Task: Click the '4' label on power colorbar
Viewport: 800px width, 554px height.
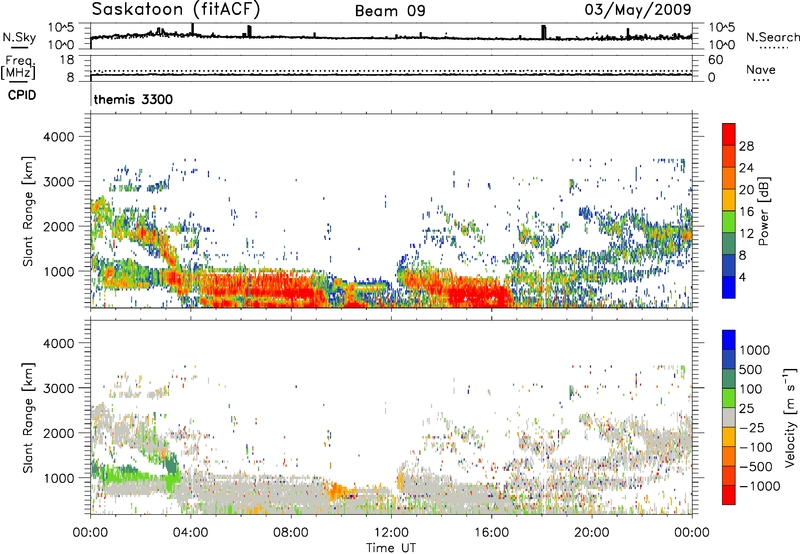Action: (x=743, y=278)
